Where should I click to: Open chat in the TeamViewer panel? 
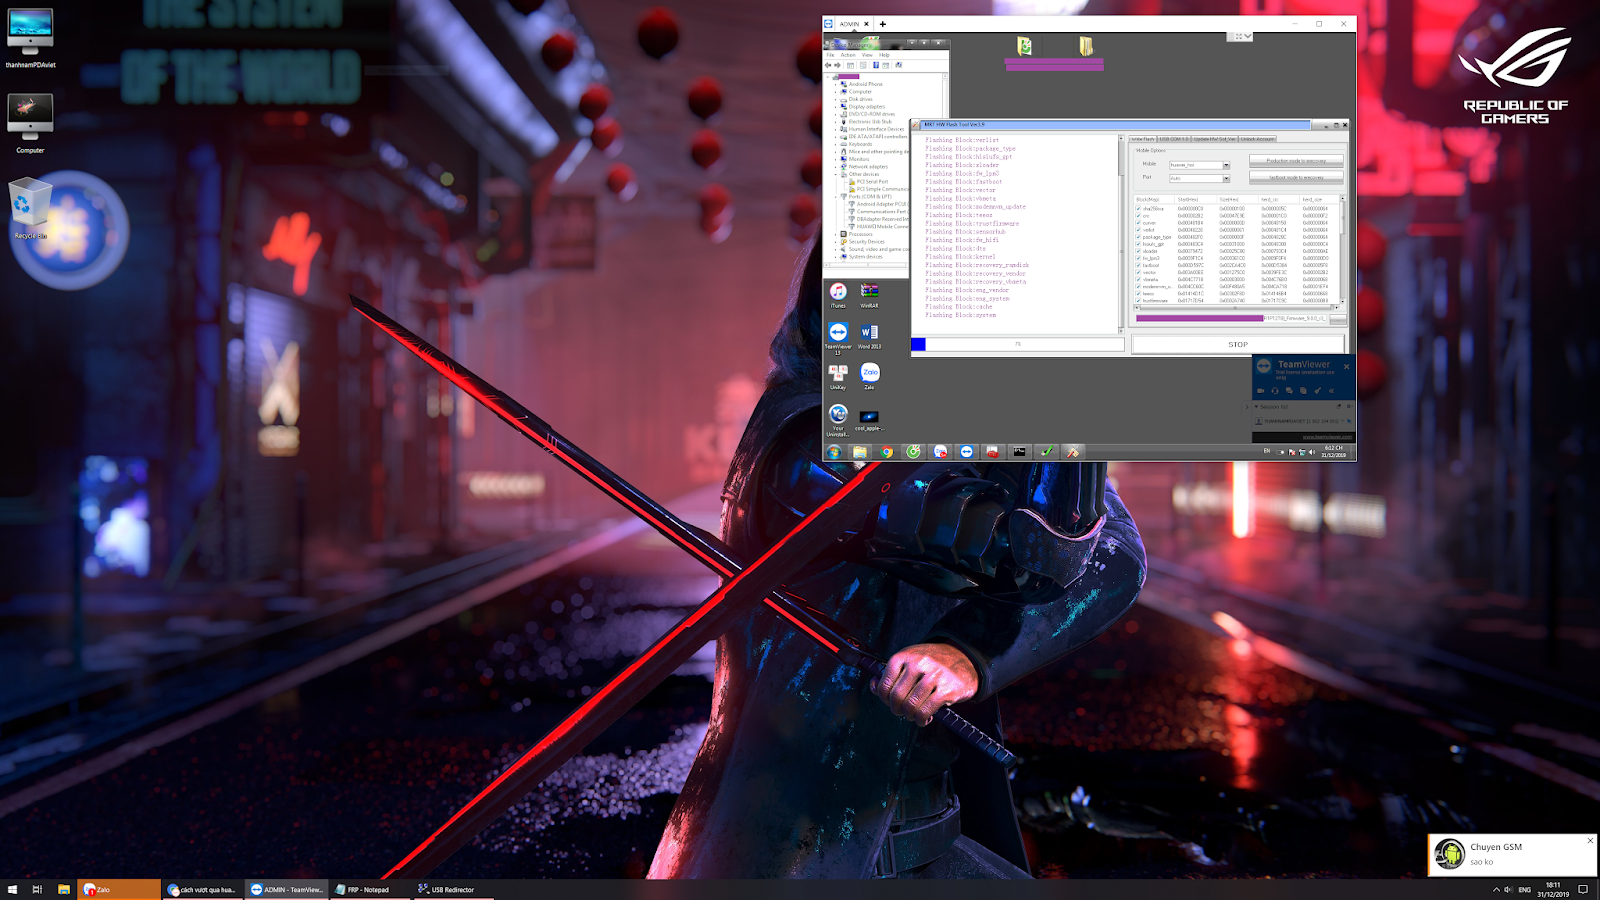(1289, 390)
